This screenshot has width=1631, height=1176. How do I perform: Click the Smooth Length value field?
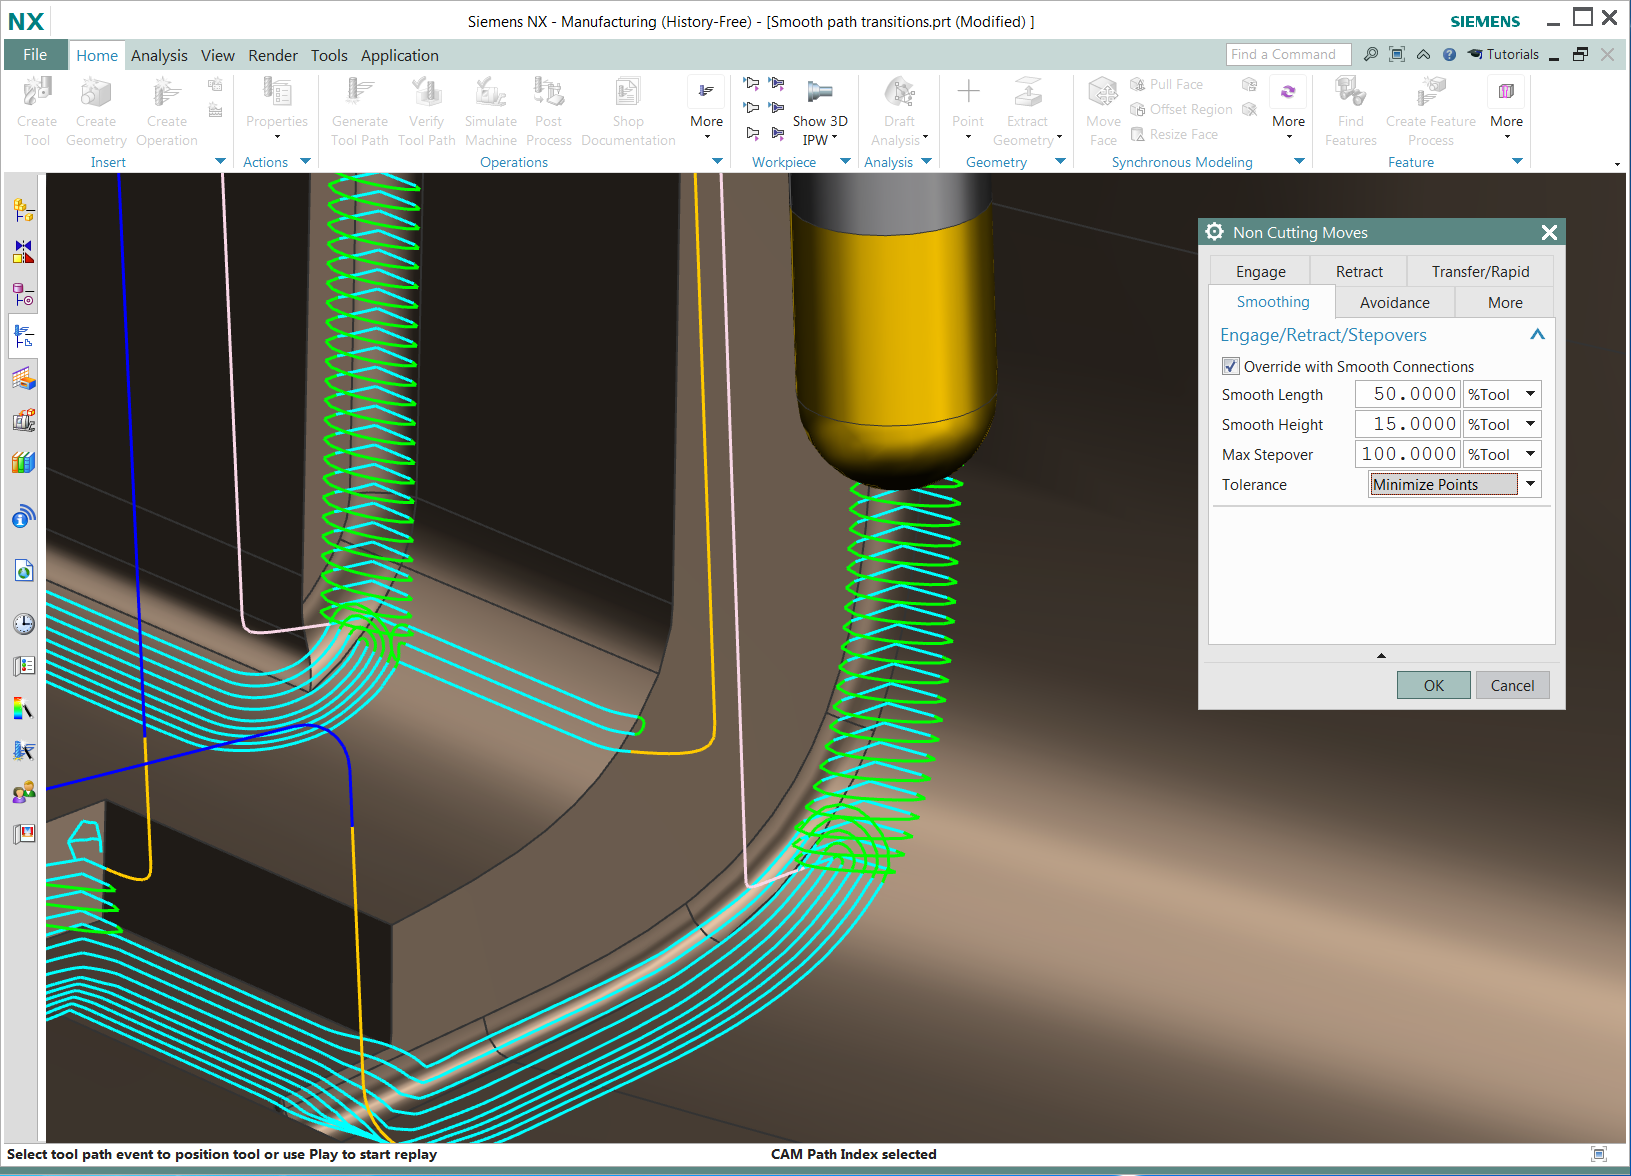point(1408,394)
